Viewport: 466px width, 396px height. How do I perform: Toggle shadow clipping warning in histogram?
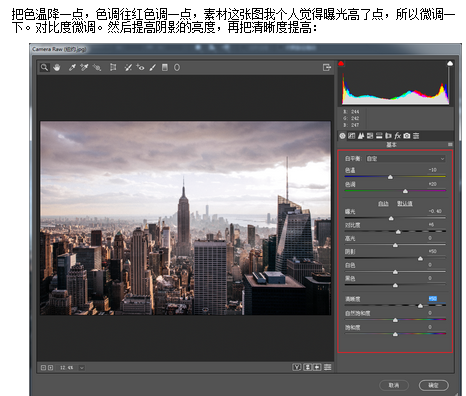341,63
